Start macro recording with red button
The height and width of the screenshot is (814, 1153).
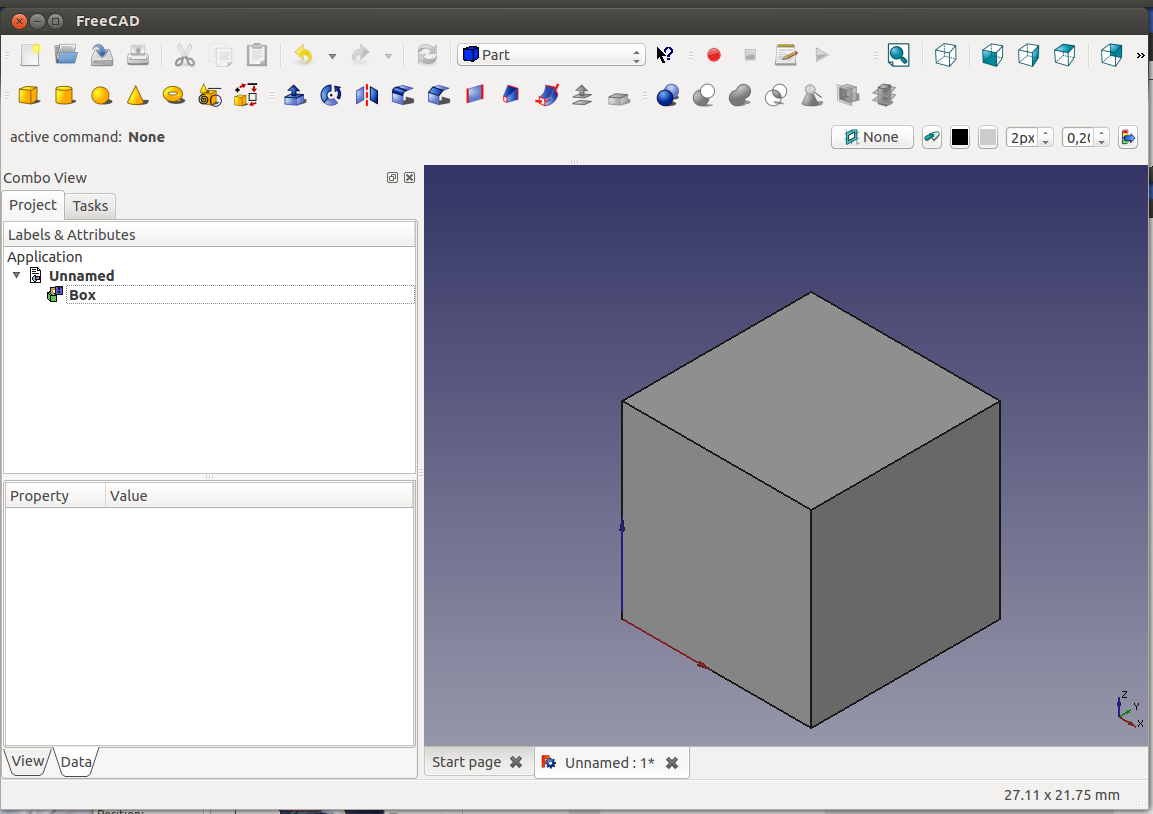coord(714,55)
